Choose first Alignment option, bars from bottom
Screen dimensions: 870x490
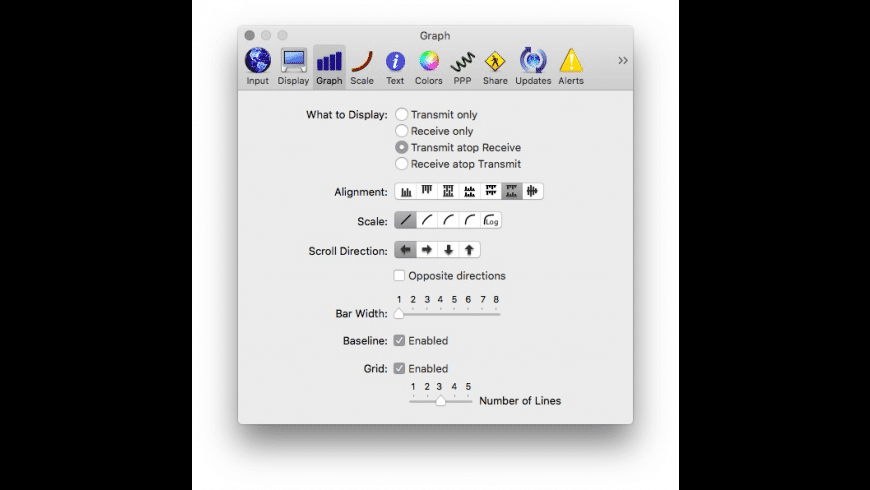click(x=406, y=191)
